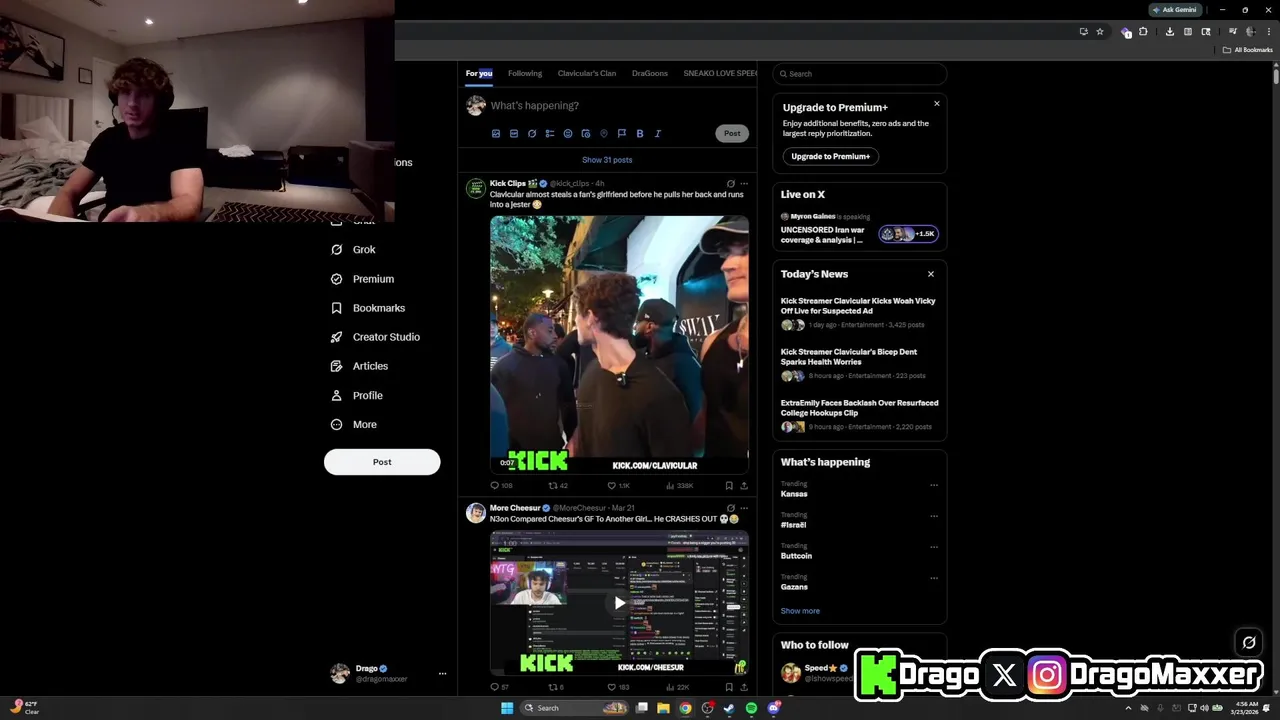Toggle bold text formatting
This screenshot has height=720, width=1280.
[640, 133]
